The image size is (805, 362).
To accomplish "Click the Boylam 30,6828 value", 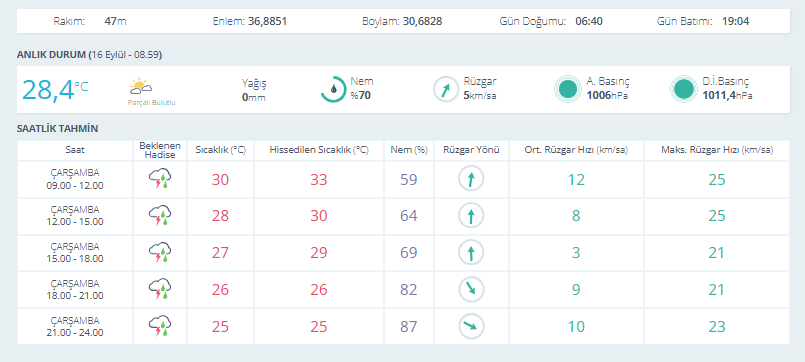I will [x=423, y=22].
